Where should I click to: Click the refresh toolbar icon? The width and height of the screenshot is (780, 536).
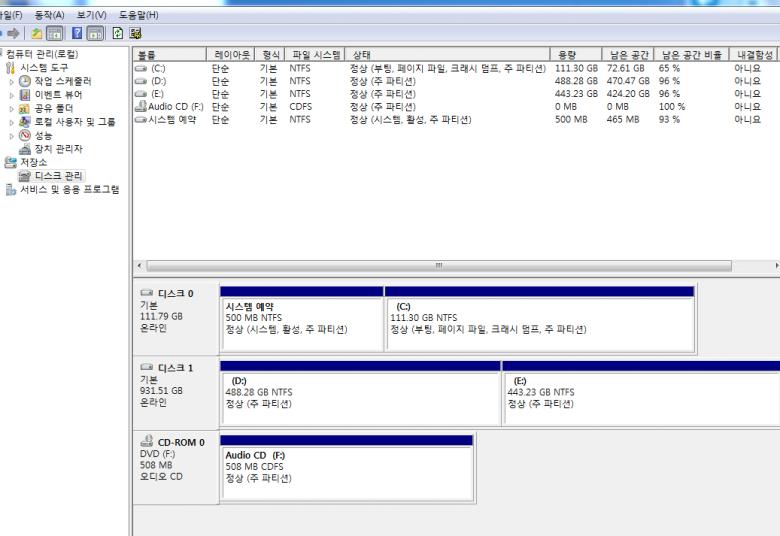118,34
